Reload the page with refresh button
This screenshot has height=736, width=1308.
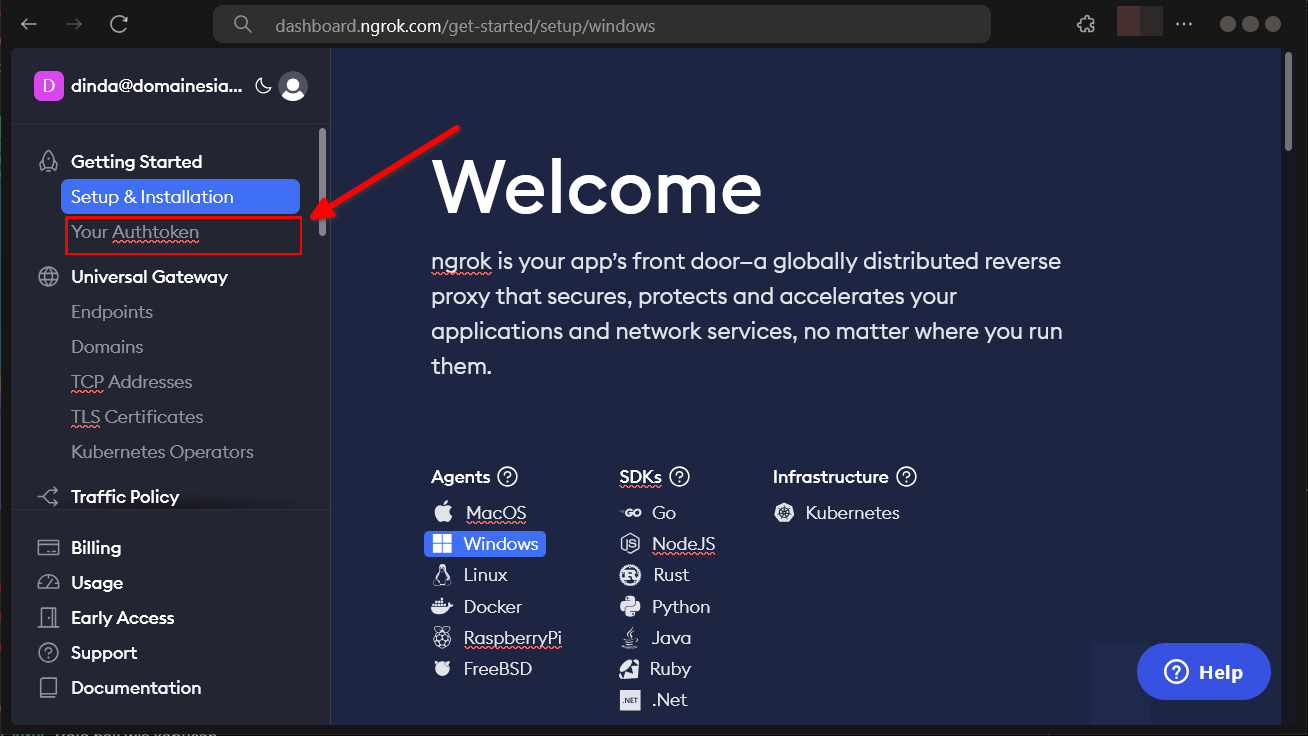tap(119, 24)
